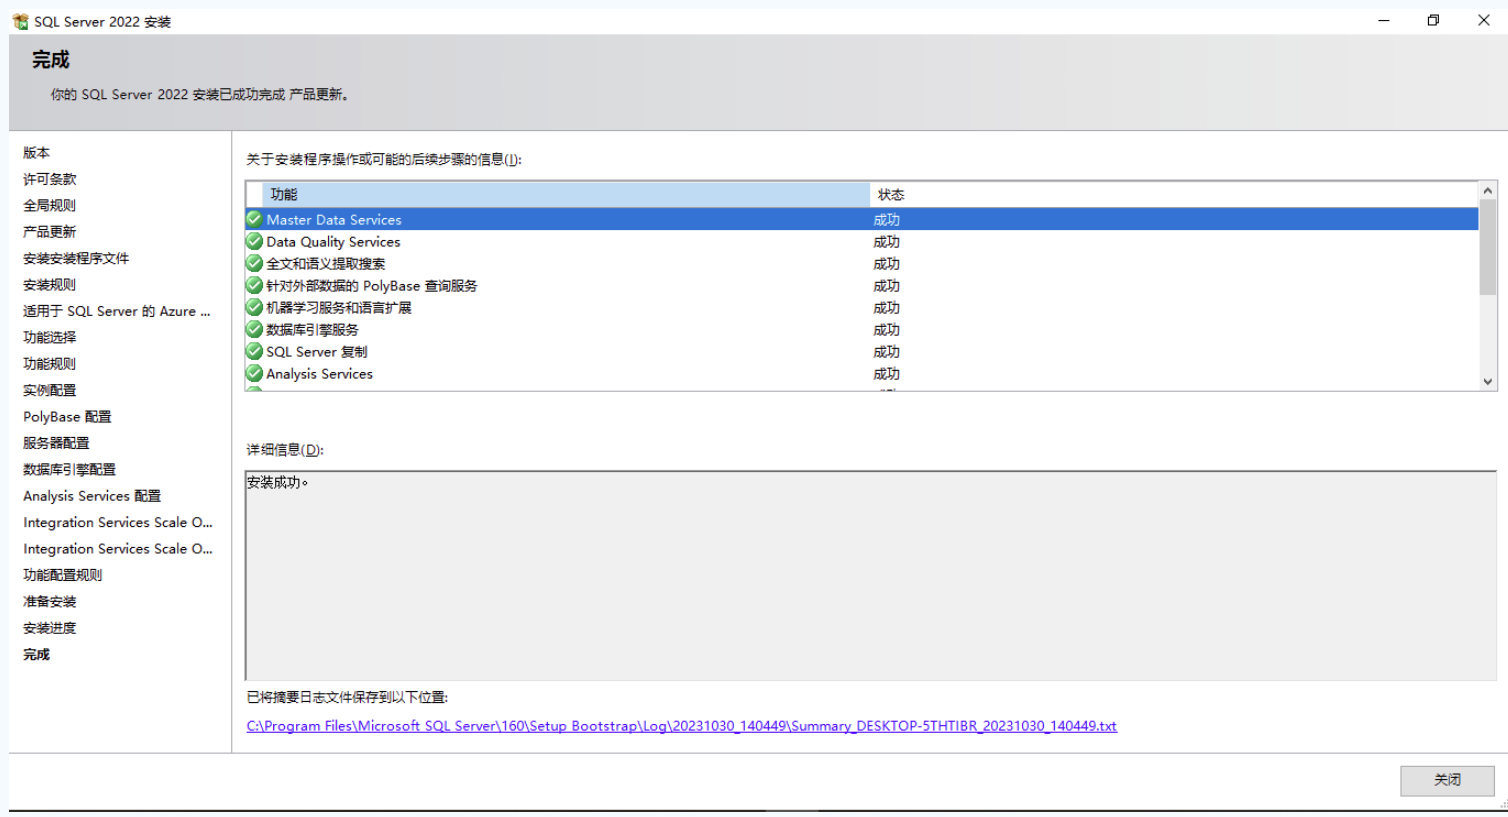This screenshot has width=1508, height=817.
Task: Click the 服务器配置 step in sidebar
Action: 56,442
